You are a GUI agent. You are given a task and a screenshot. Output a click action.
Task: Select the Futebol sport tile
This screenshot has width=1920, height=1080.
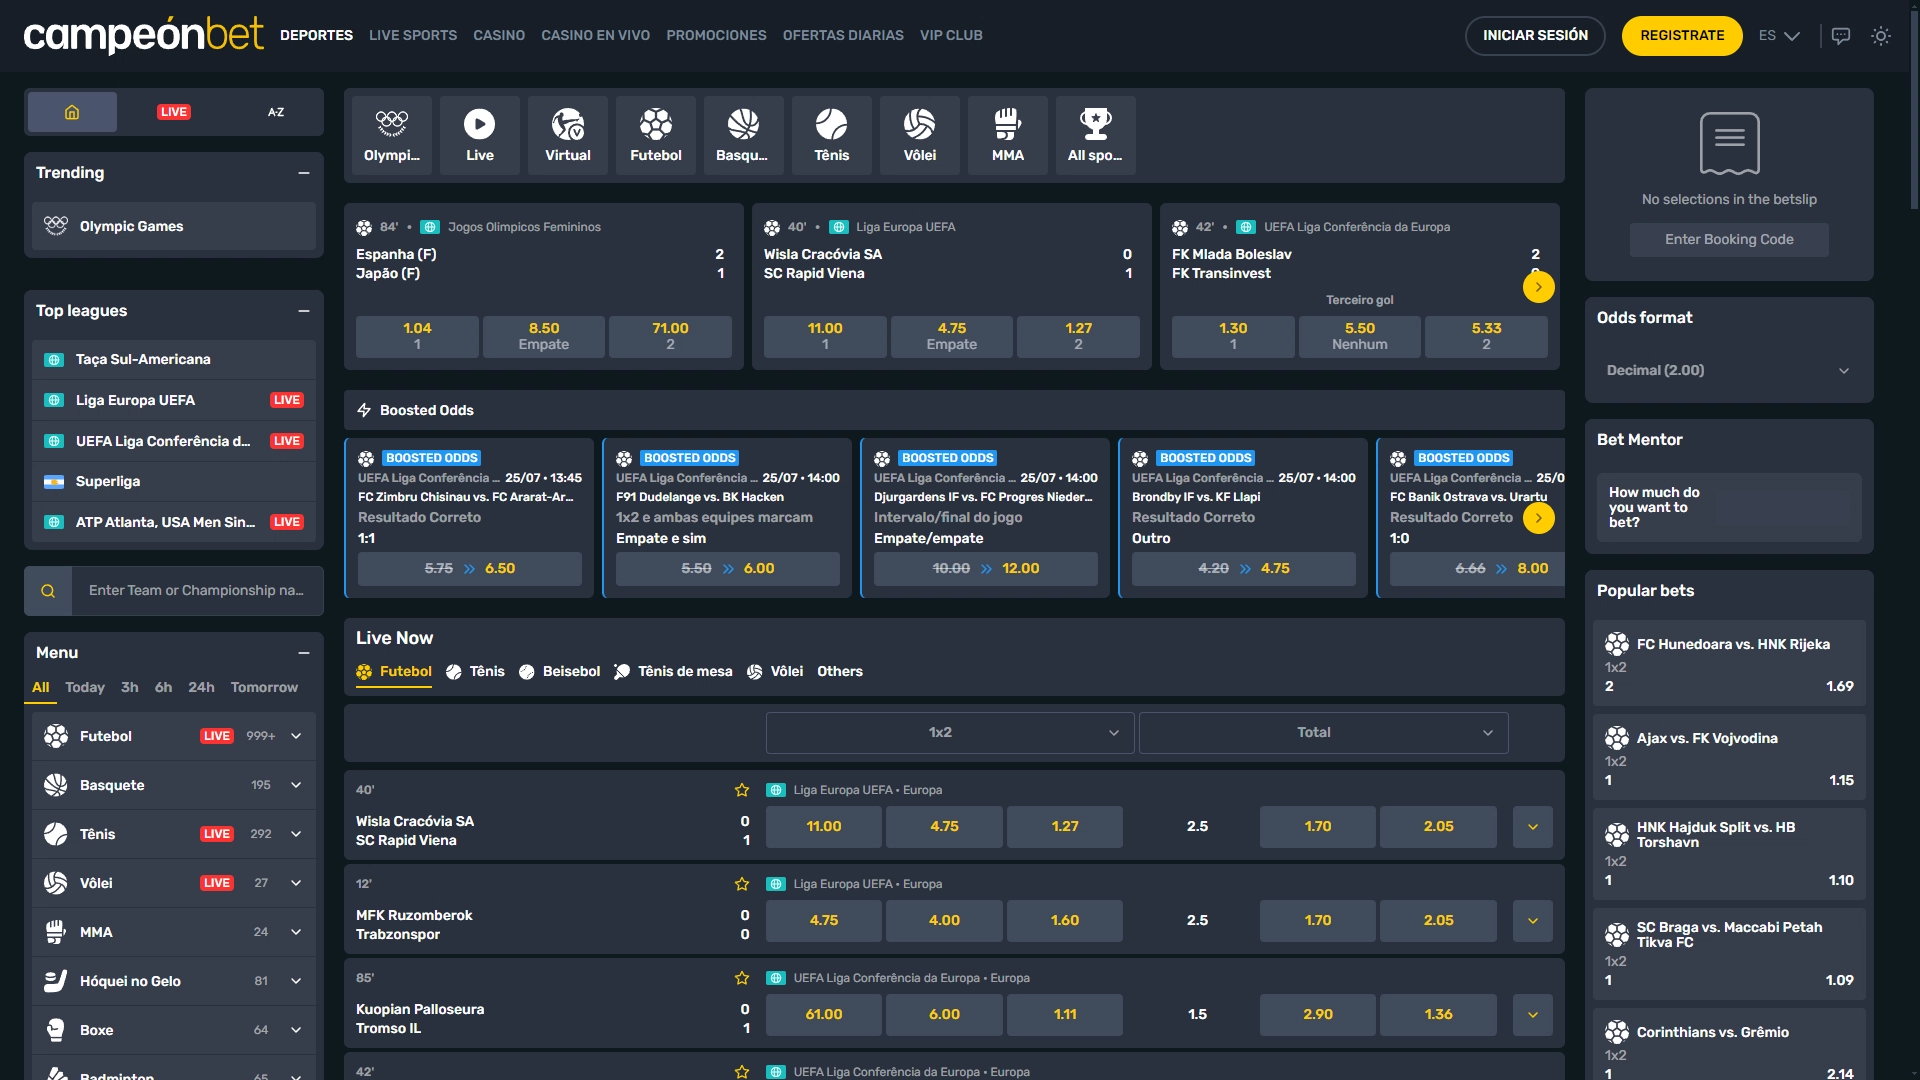[656, 136]
